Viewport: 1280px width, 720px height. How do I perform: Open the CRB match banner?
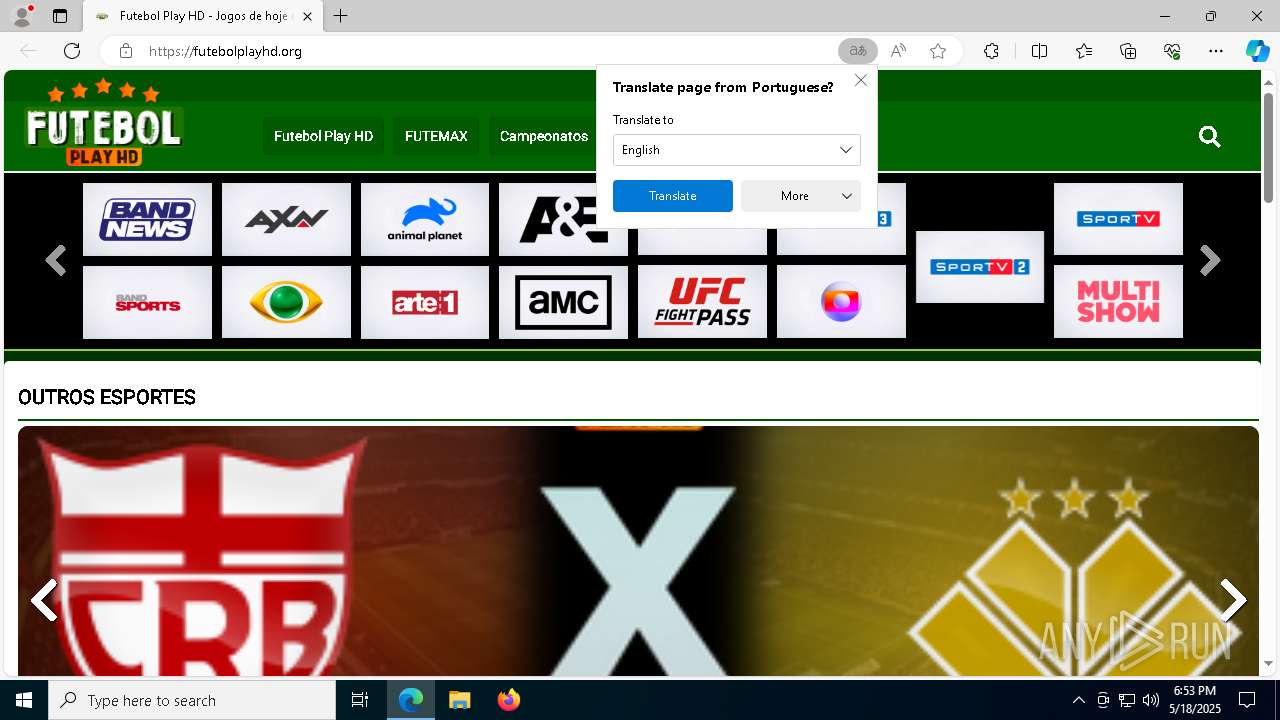[638, 551]
